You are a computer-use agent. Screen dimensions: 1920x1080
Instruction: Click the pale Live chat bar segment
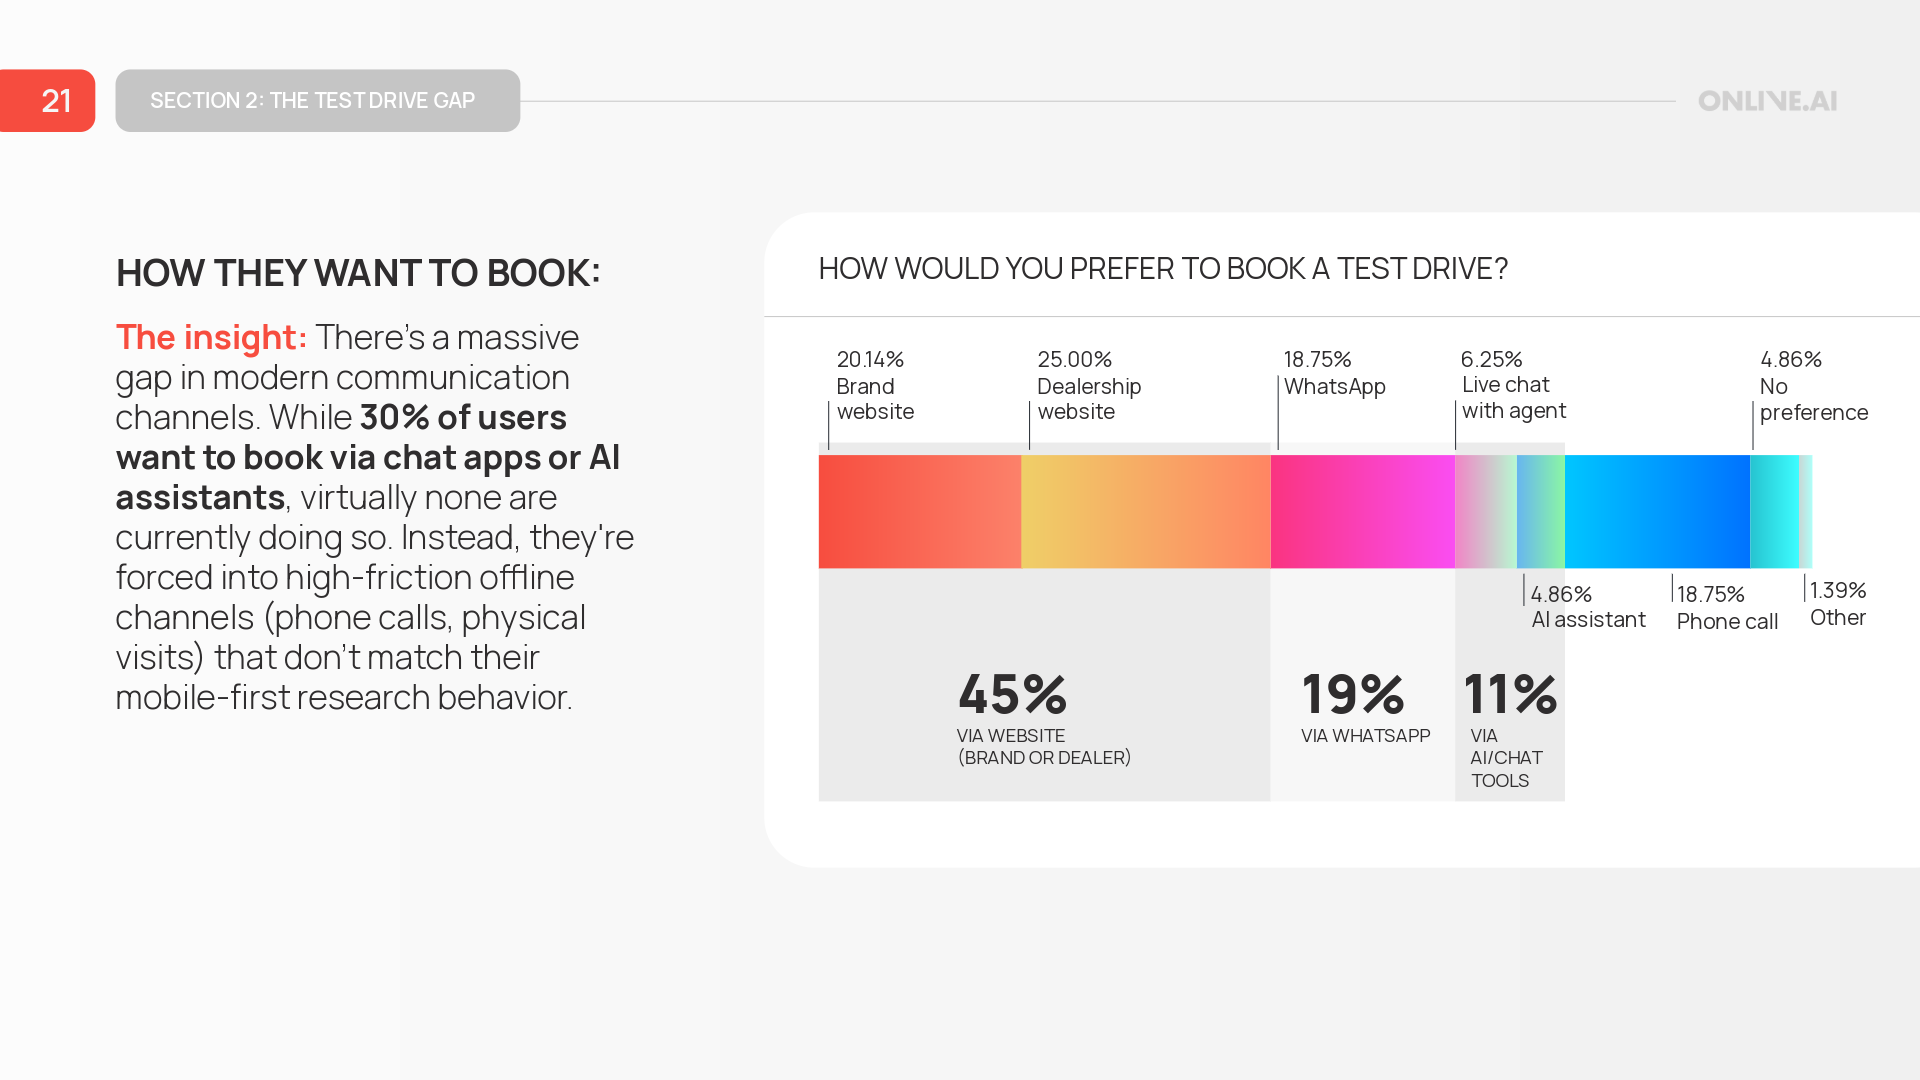click(x=1486, y=511)
